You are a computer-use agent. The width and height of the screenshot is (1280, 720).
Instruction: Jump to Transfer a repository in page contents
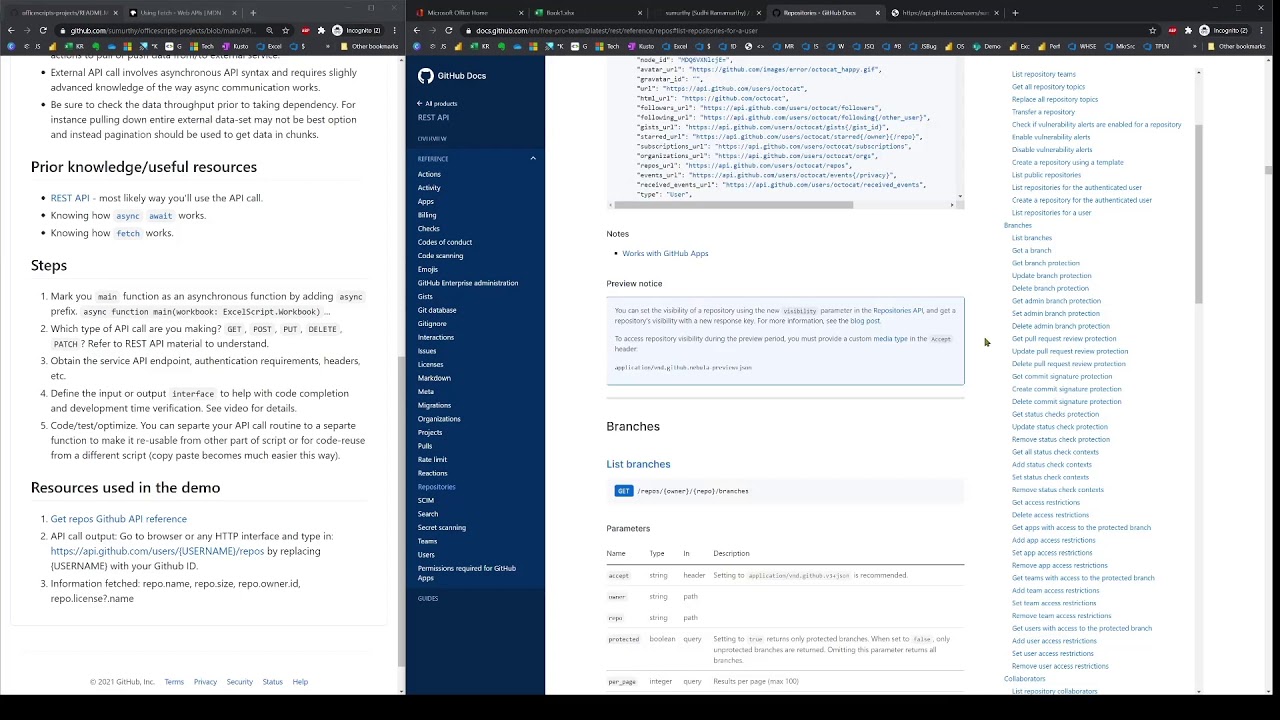tap(1043, 112)
